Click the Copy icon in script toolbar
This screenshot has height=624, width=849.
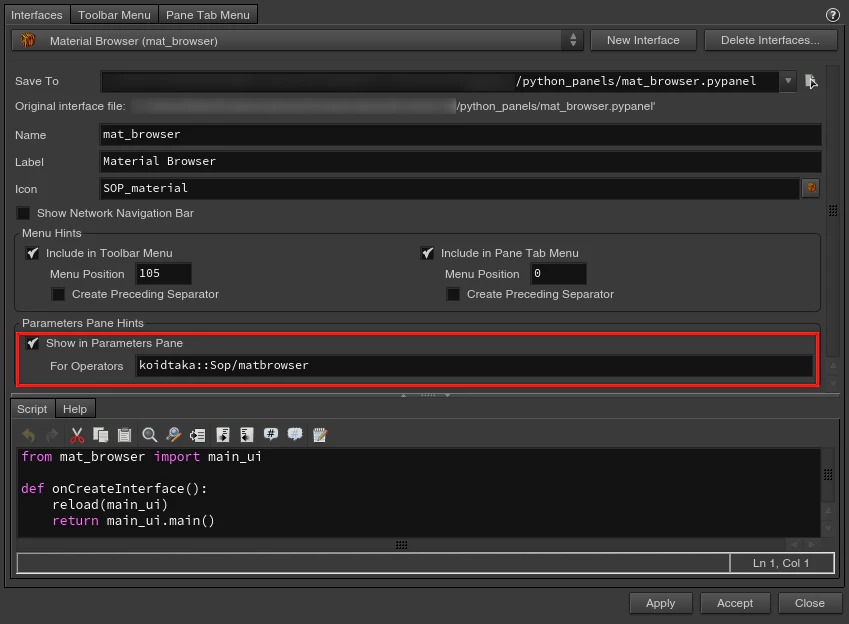pos(101,435)
